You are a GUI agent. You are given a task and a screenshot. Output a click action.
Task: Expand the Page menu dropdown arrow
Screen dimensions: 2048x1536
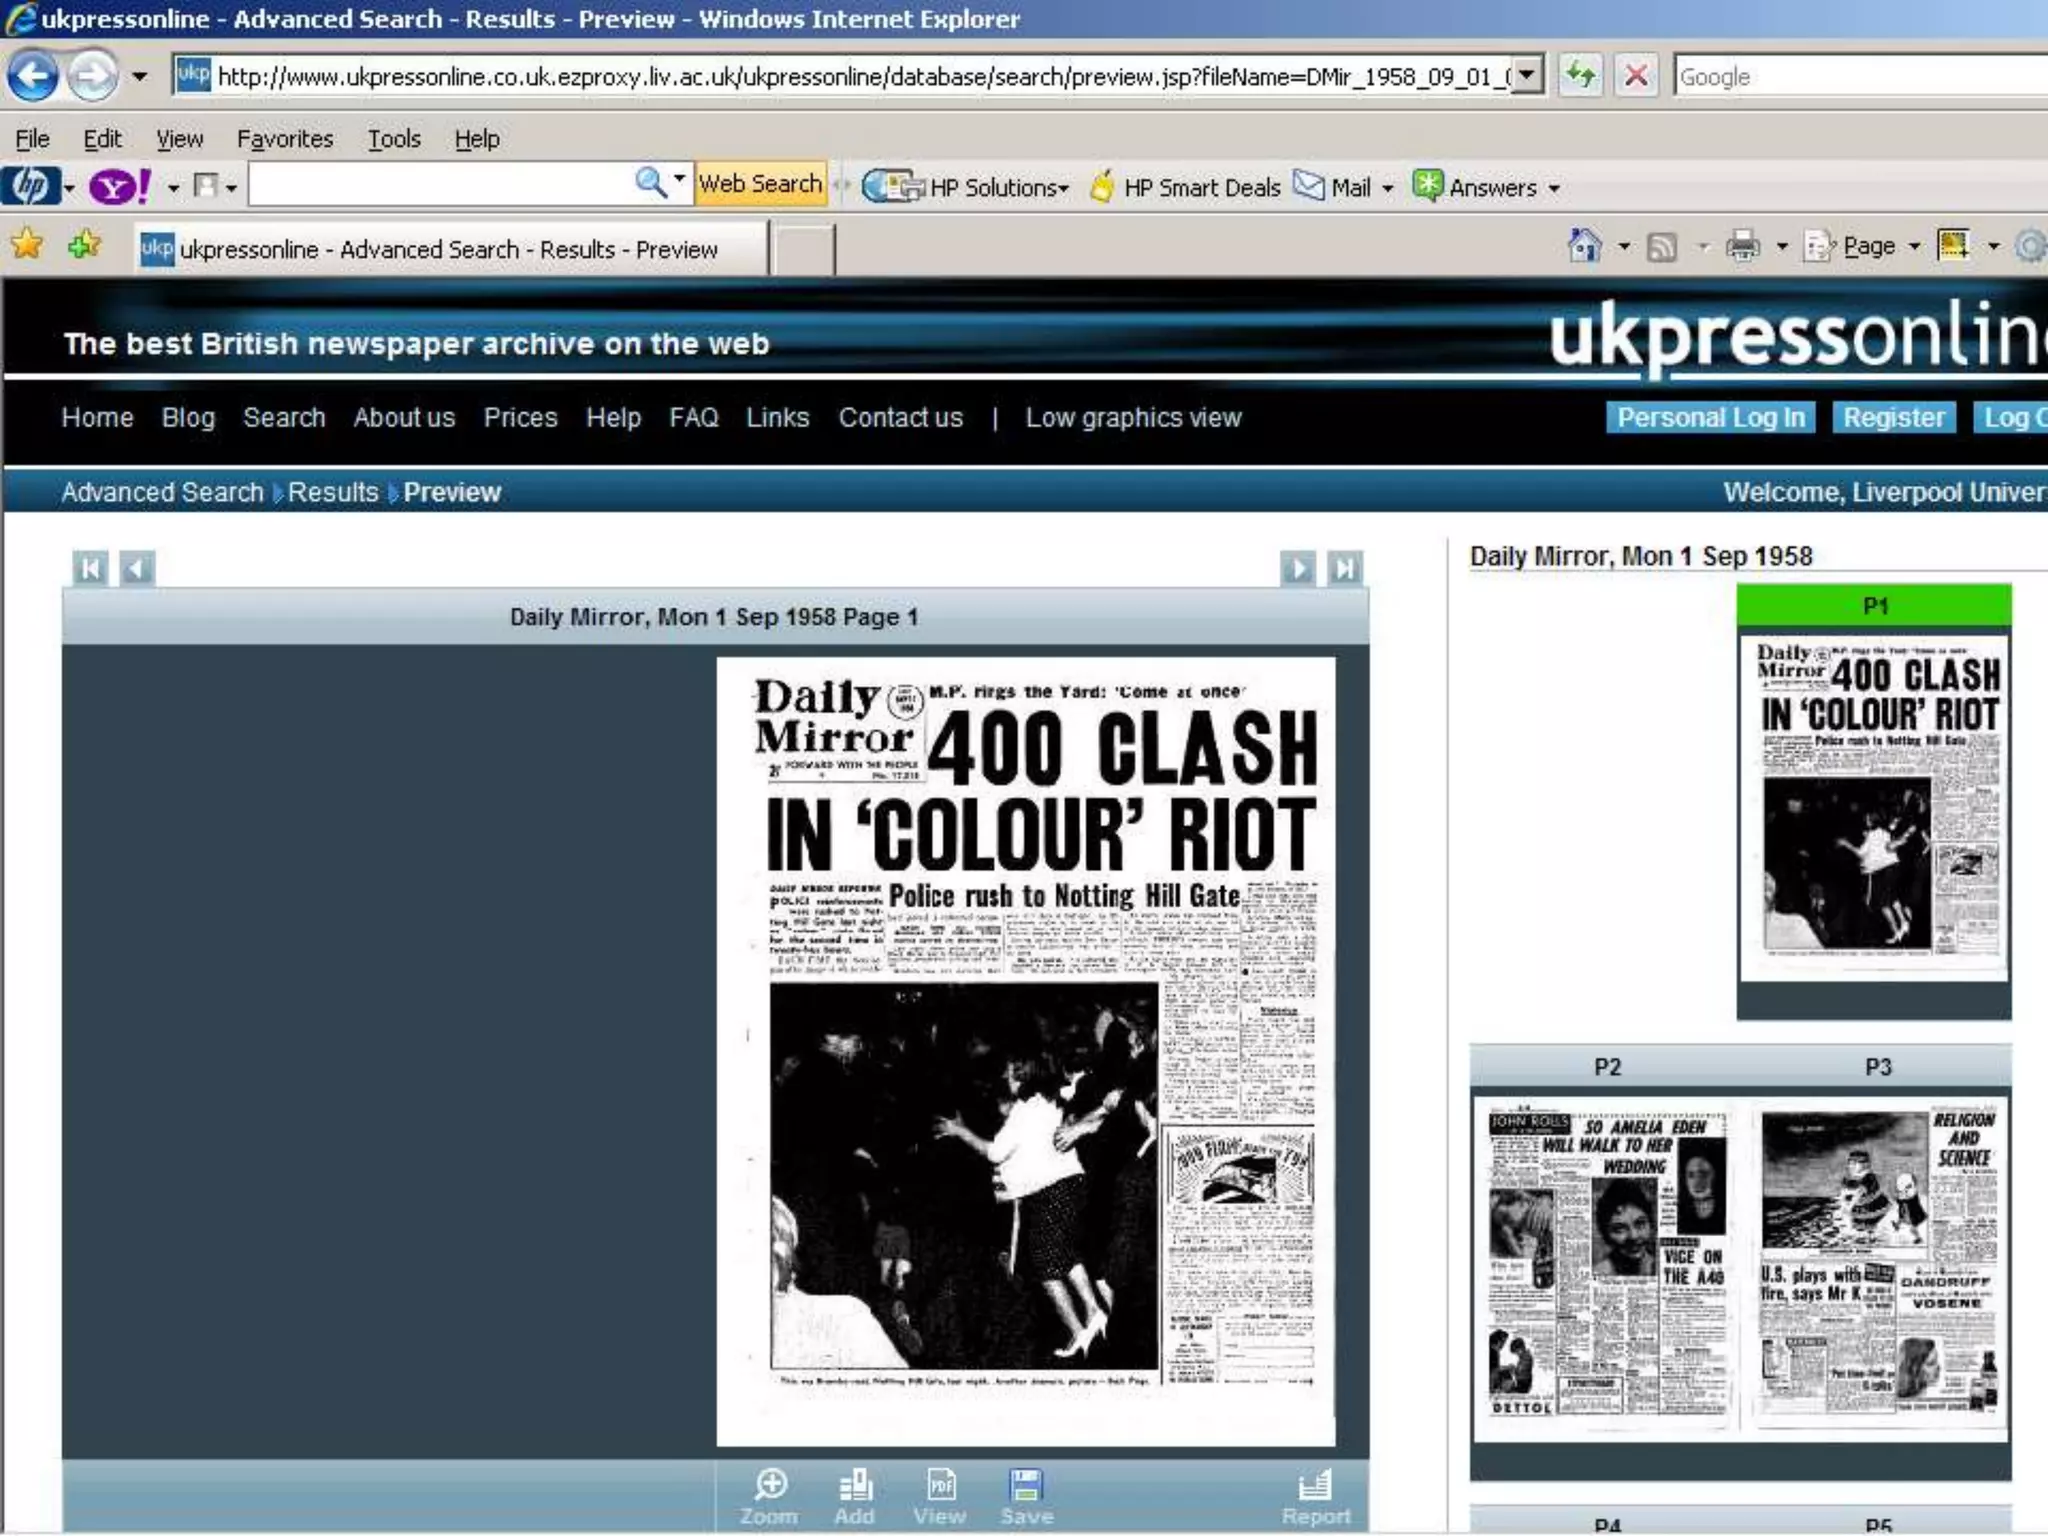(x=1914, y=246)
